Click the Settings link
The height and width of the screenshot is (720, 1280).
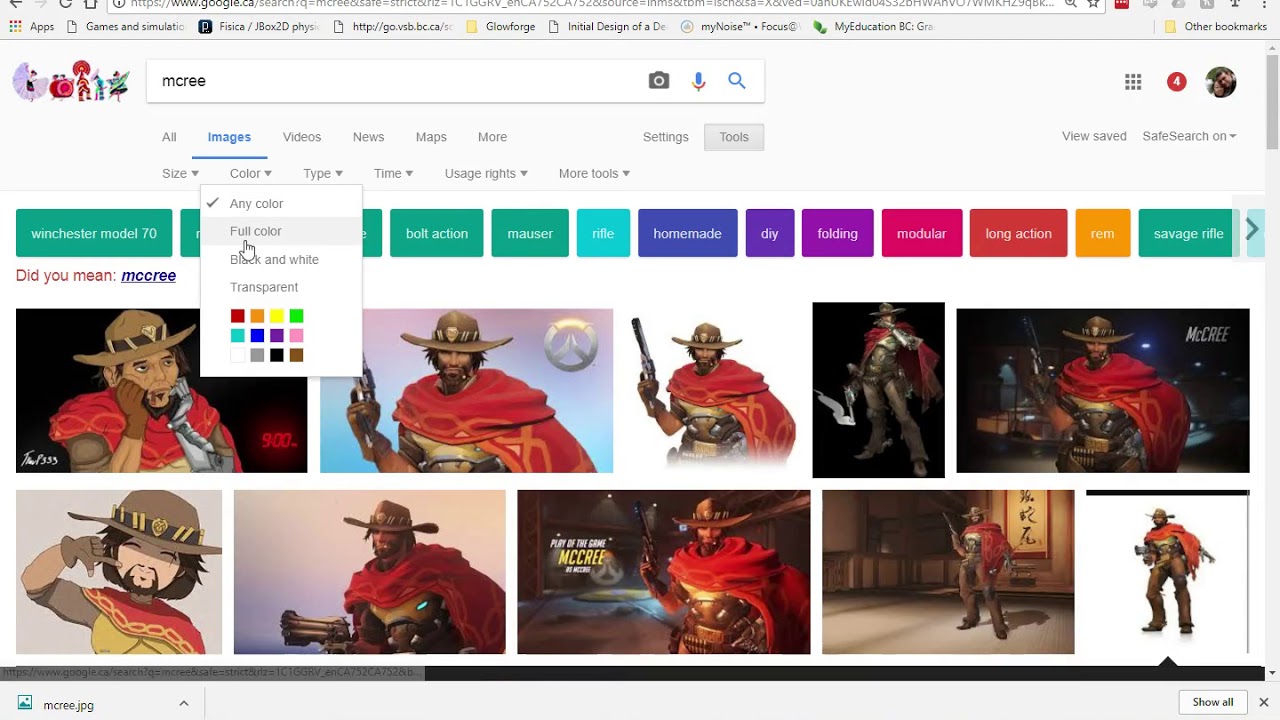(x=665, y=137)
